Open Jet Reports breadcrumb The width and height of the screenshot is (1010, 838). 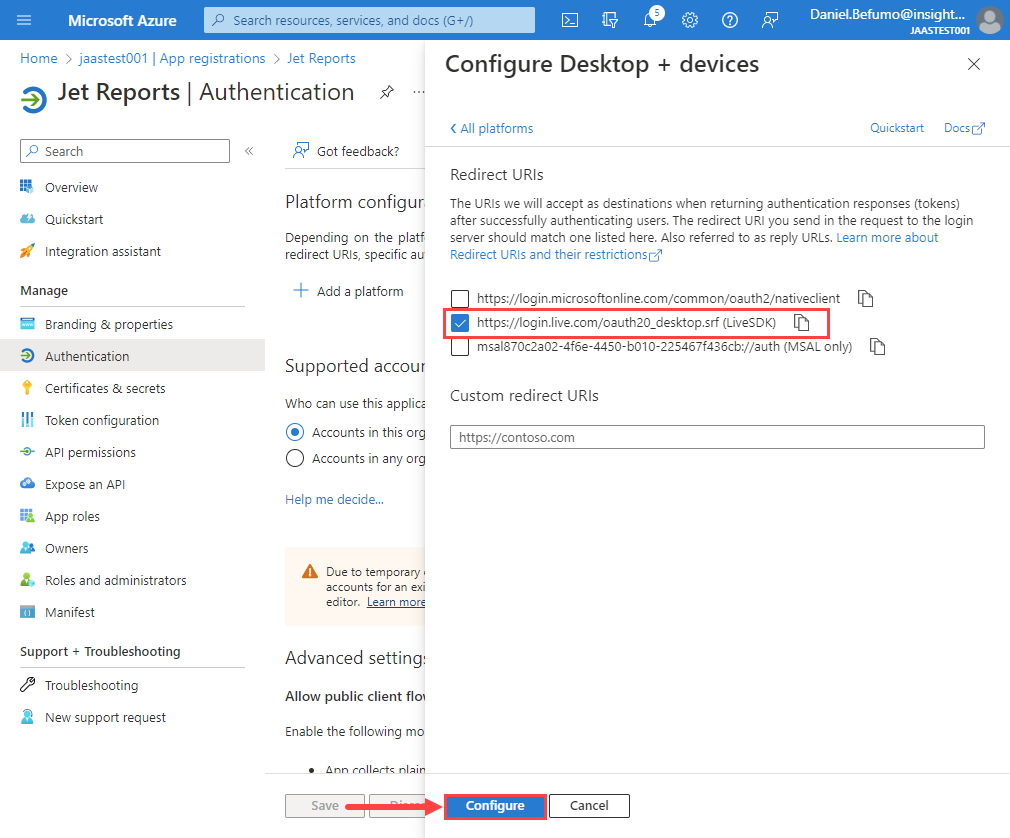321,58
